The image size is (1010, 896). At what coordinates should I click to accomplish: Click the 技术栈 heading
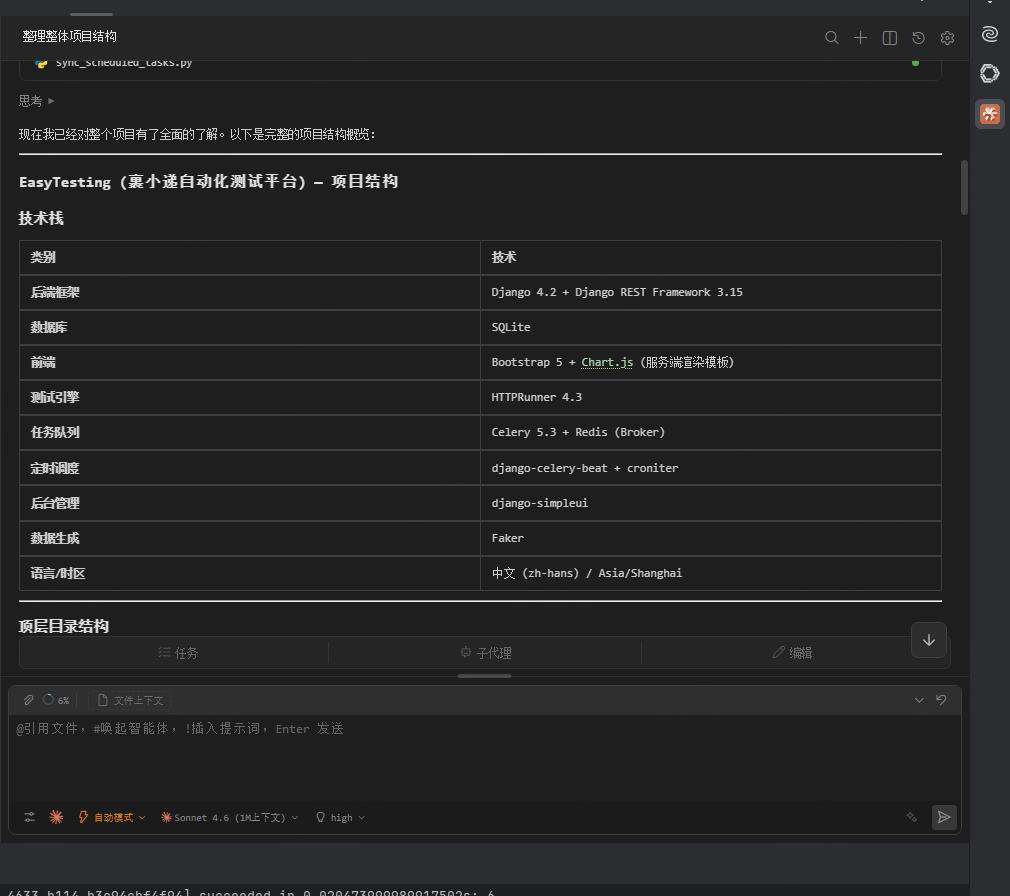[41, 218]
